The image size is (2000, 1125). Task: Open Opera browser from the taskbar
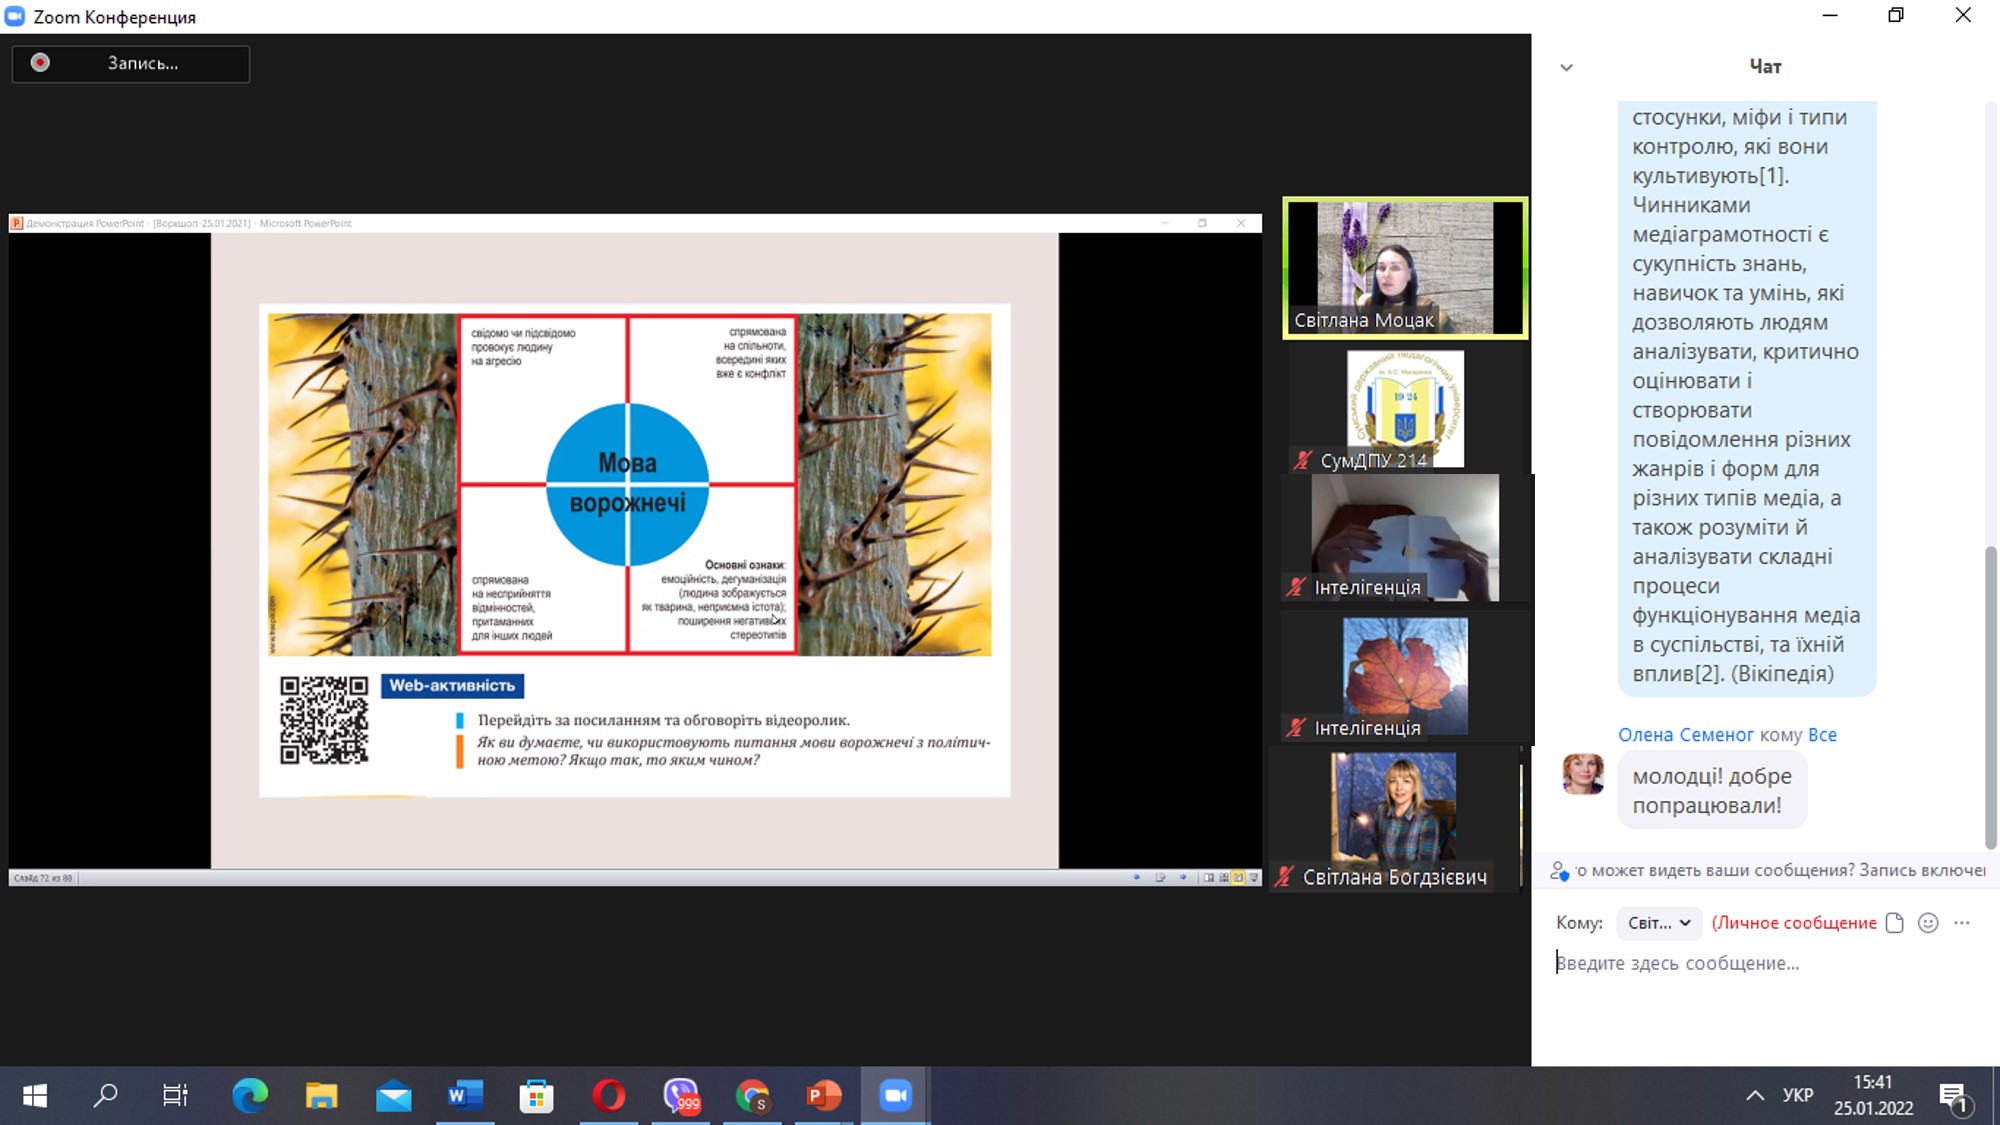coord(608,1096)
